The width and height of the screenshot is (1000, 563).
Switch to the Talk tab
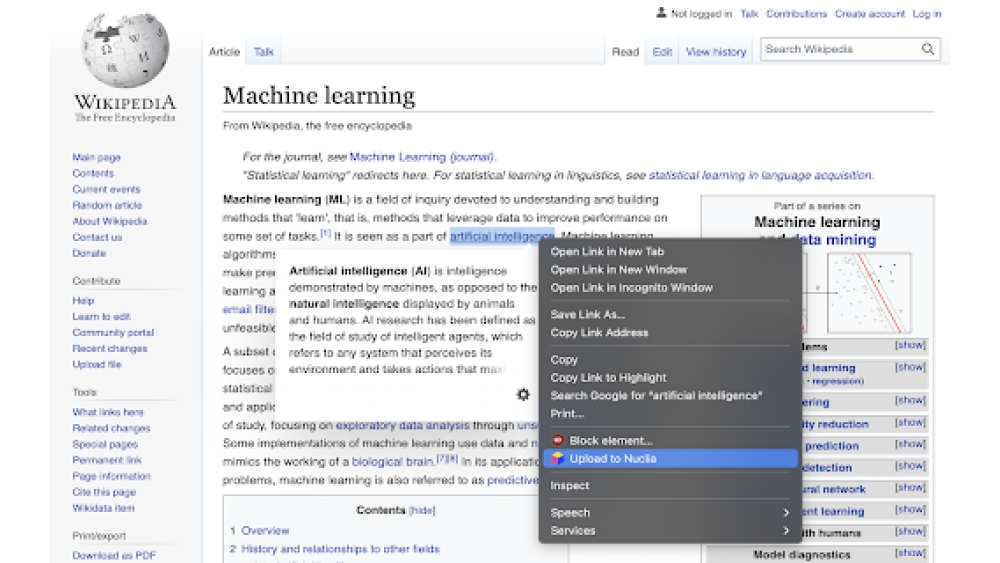(263, 52)
